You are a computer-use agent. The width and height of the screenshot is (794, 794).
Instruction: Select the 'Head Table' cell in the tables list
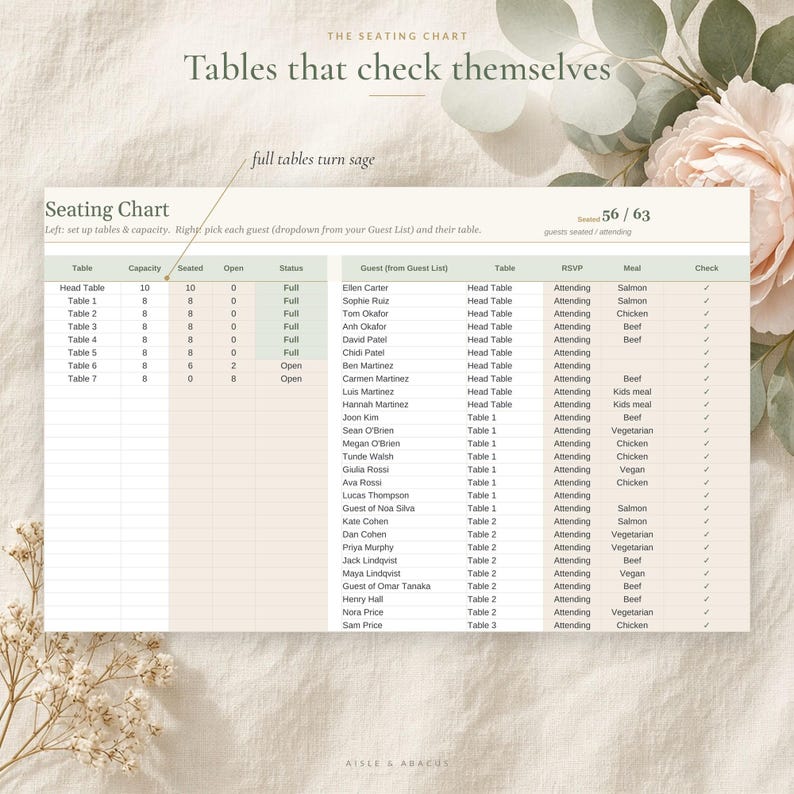[82, 288]
